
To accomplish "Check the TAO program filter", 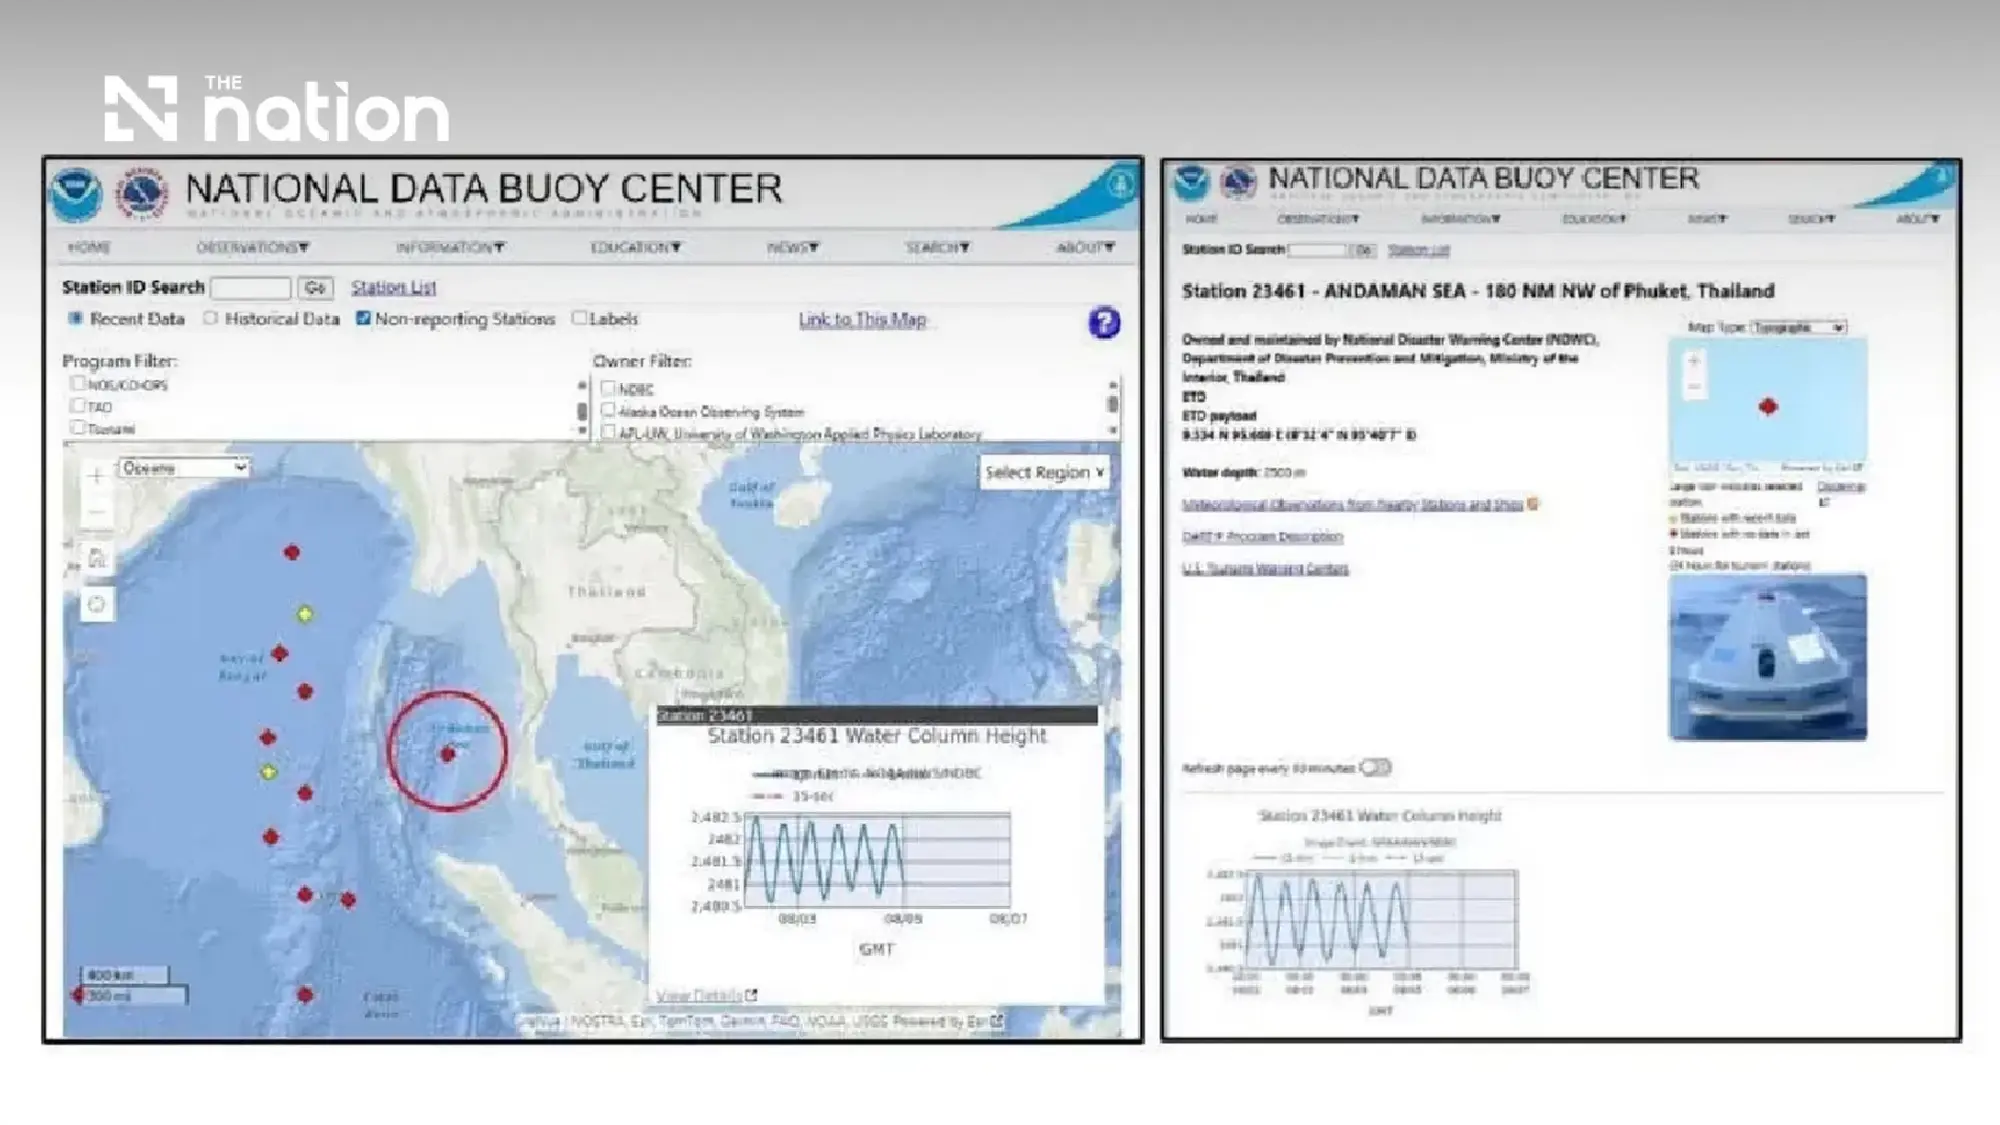I will 77,405.
